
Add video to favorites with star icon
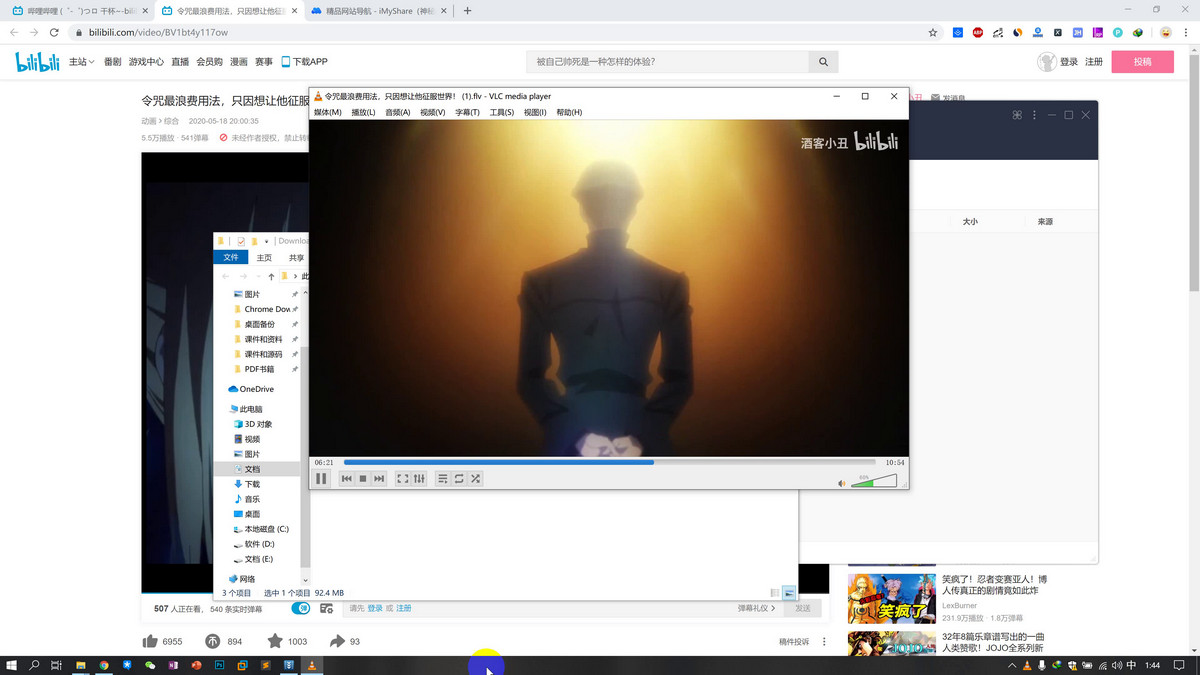point(274,641)
